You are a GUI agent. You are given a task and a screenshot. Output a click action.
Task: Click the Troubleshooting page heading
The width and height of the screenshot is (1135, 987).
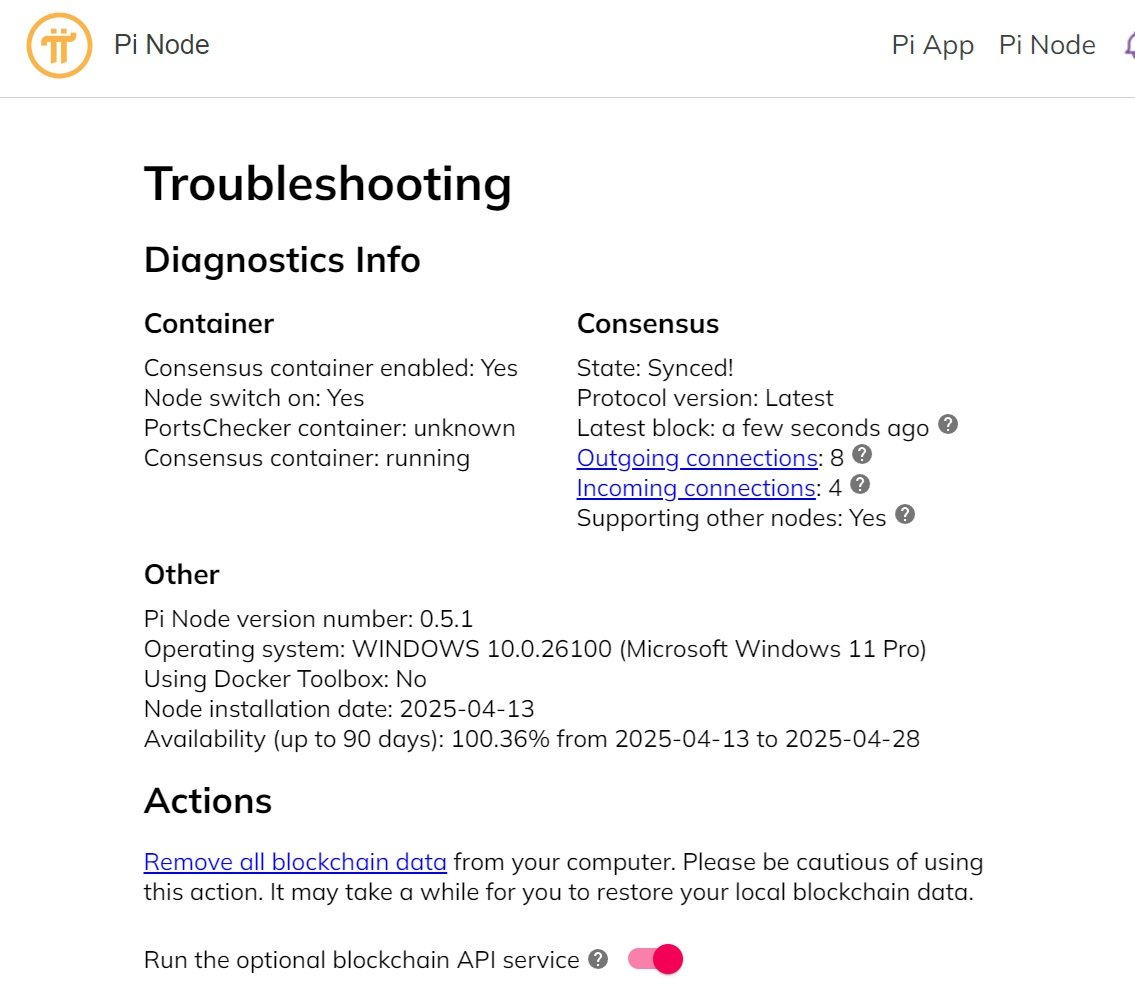click(328, 184)
